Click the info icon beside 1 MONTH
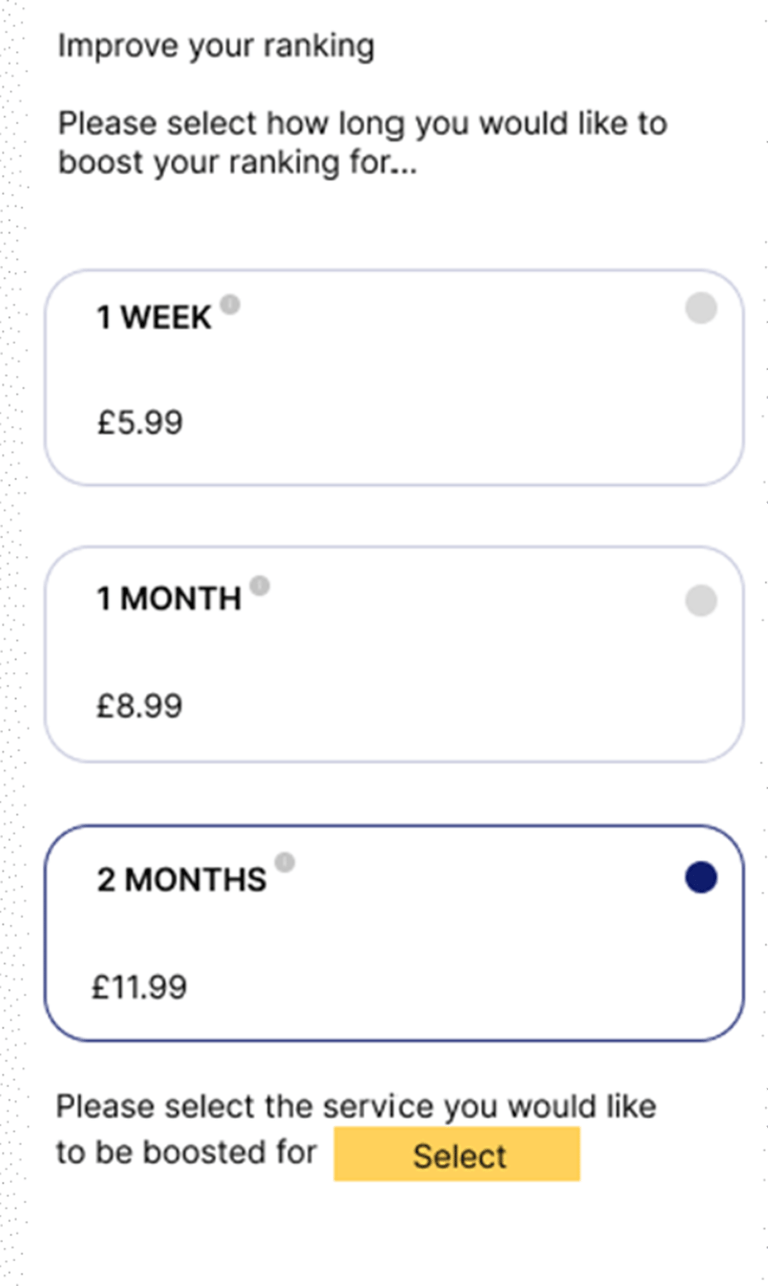Screen dimensions: 768x1286 tap(260, 585)
